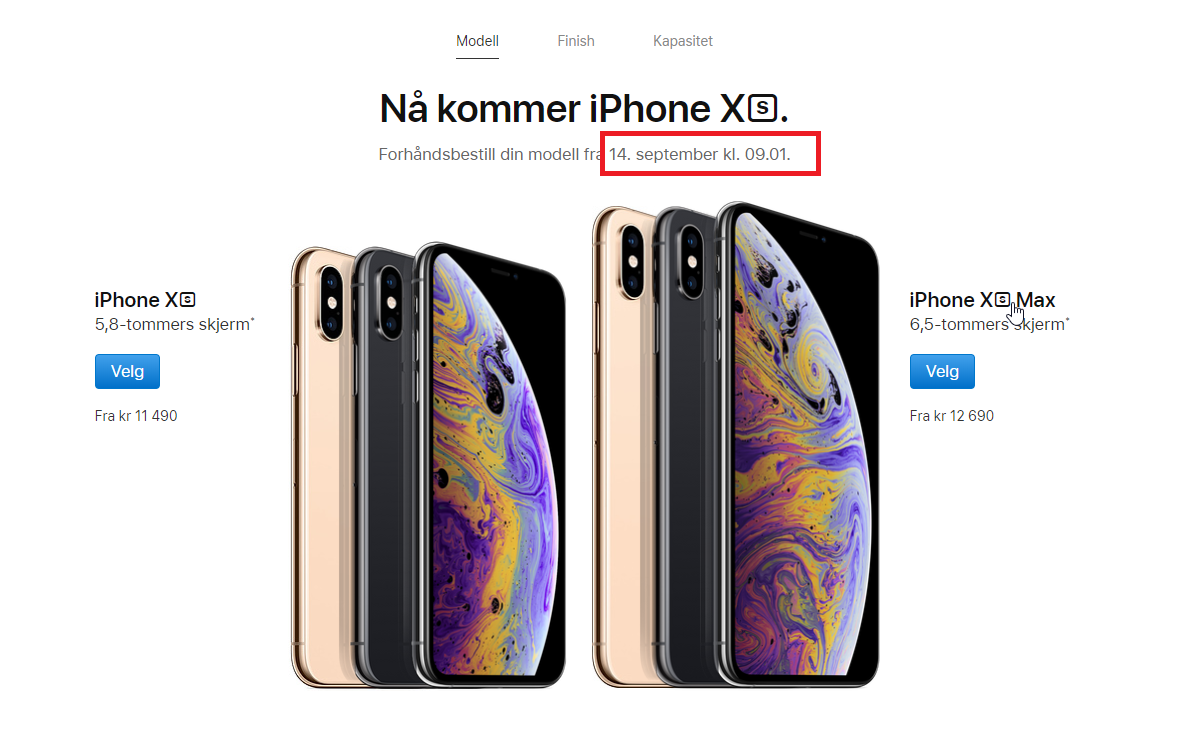Click dual camera on gold iPhone XS
The image size is (1202, 737).
point(328,301)
